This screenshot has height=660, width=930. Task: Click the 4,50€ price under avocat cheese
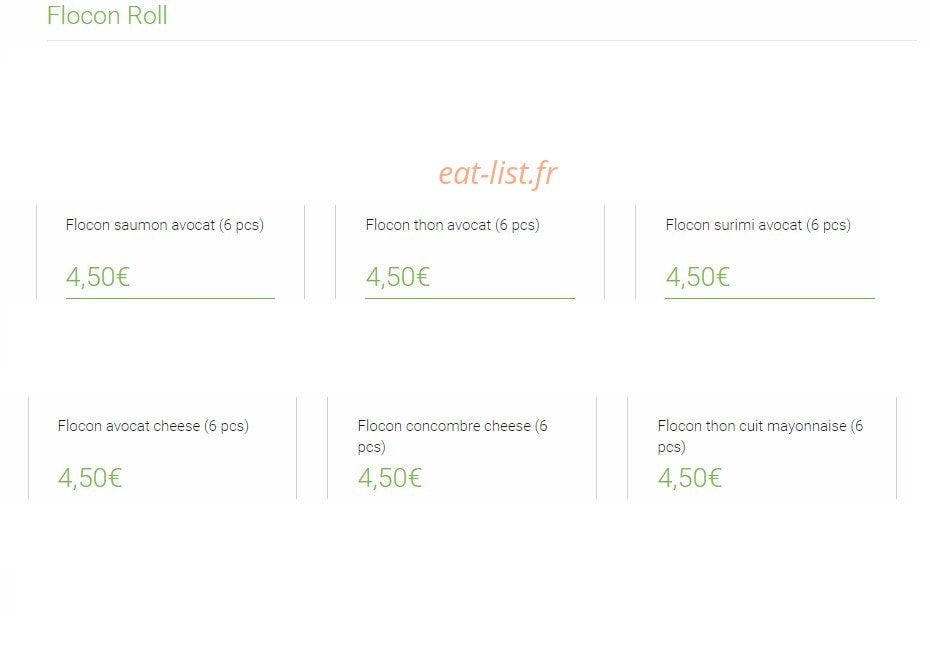click(x=90, y=478)
